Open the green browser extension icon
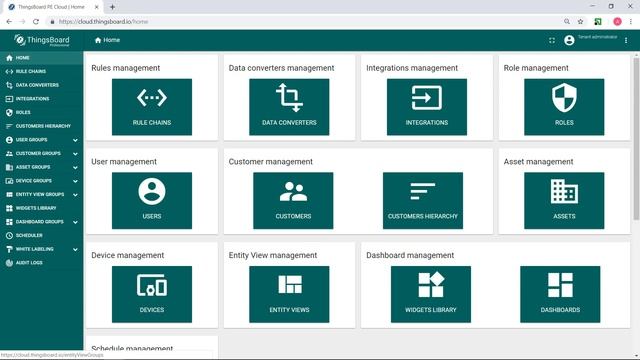Screen dimensions: 640x360 click(x=598, y=22)
